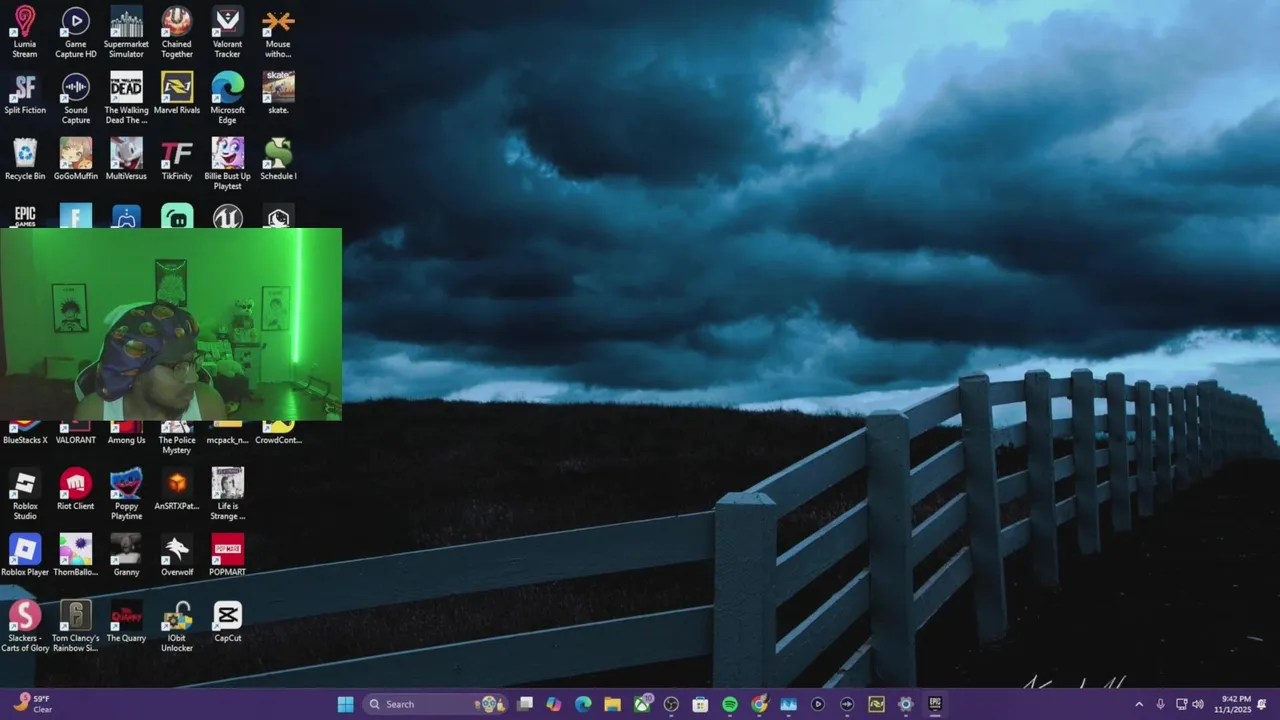Open the Roblox Studio desktop shortcut
This screenshot has height=720, width=1280.
[x=25, y=494]
